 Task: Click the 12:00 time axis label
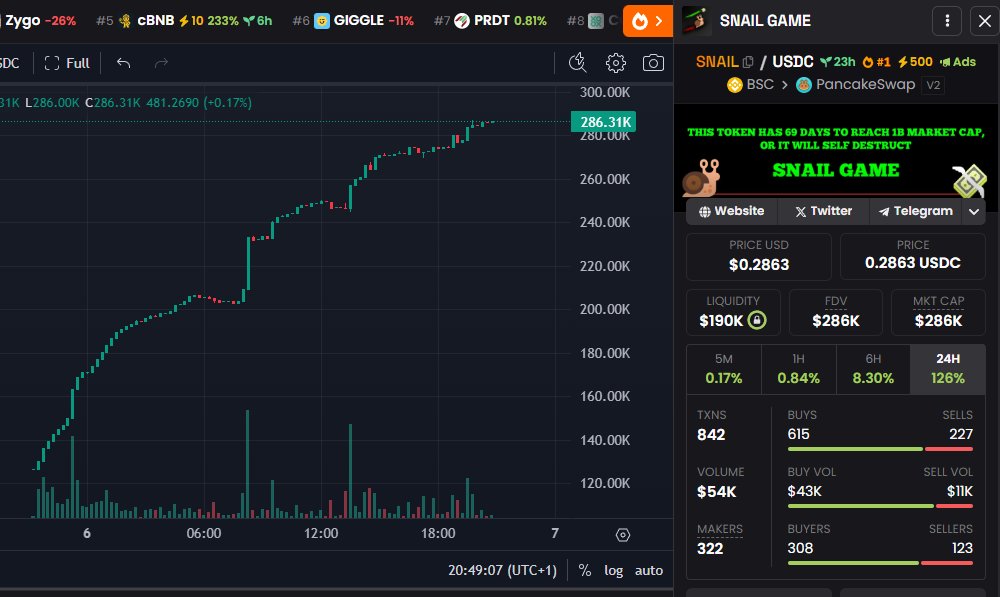321,533
